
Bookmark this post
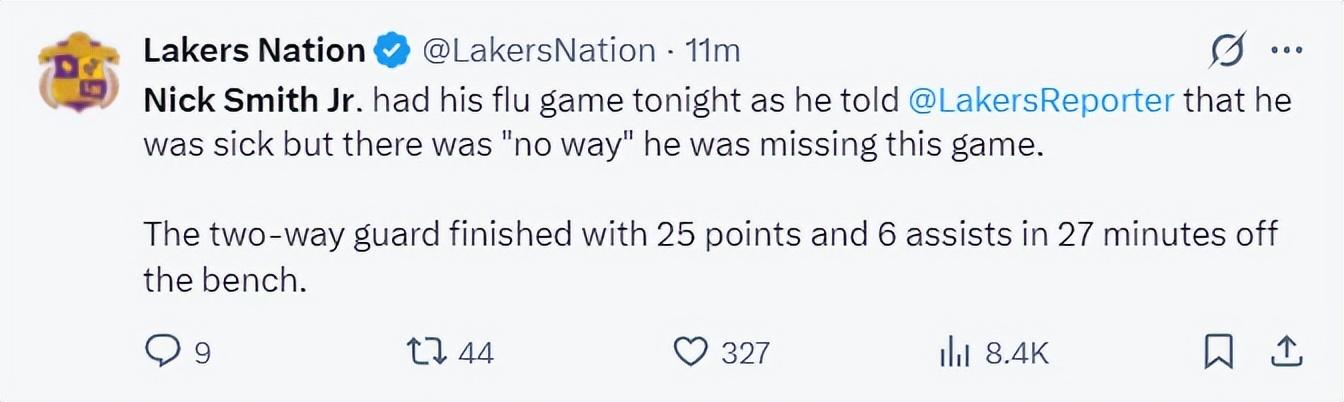point(1215,351)
